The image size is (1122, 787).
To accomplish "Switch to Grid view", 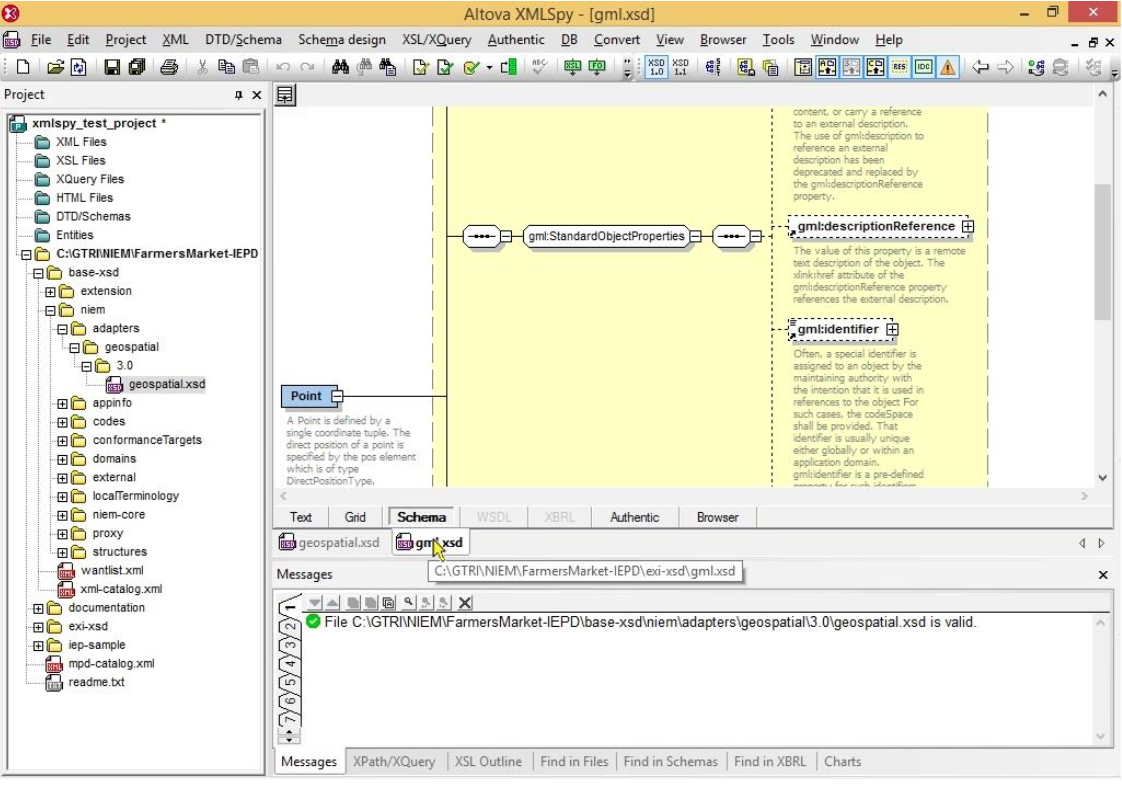I will (x=355, y=517).
